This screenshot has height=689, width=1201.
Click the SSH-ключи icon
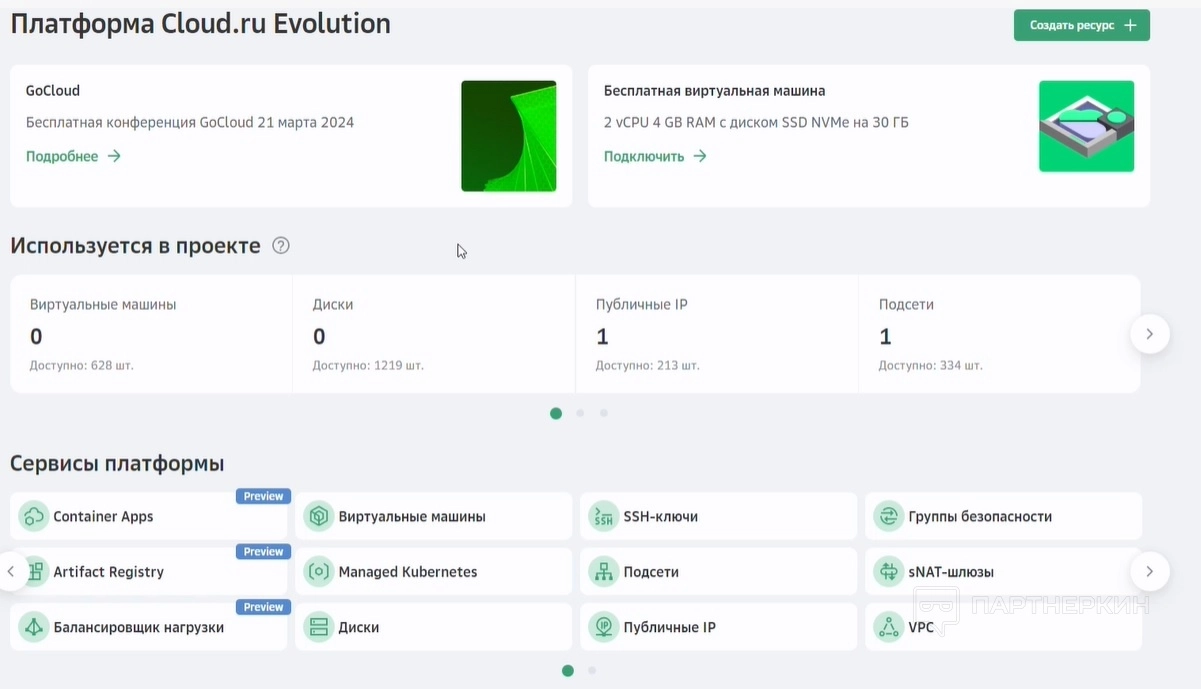tap(603, 517)
